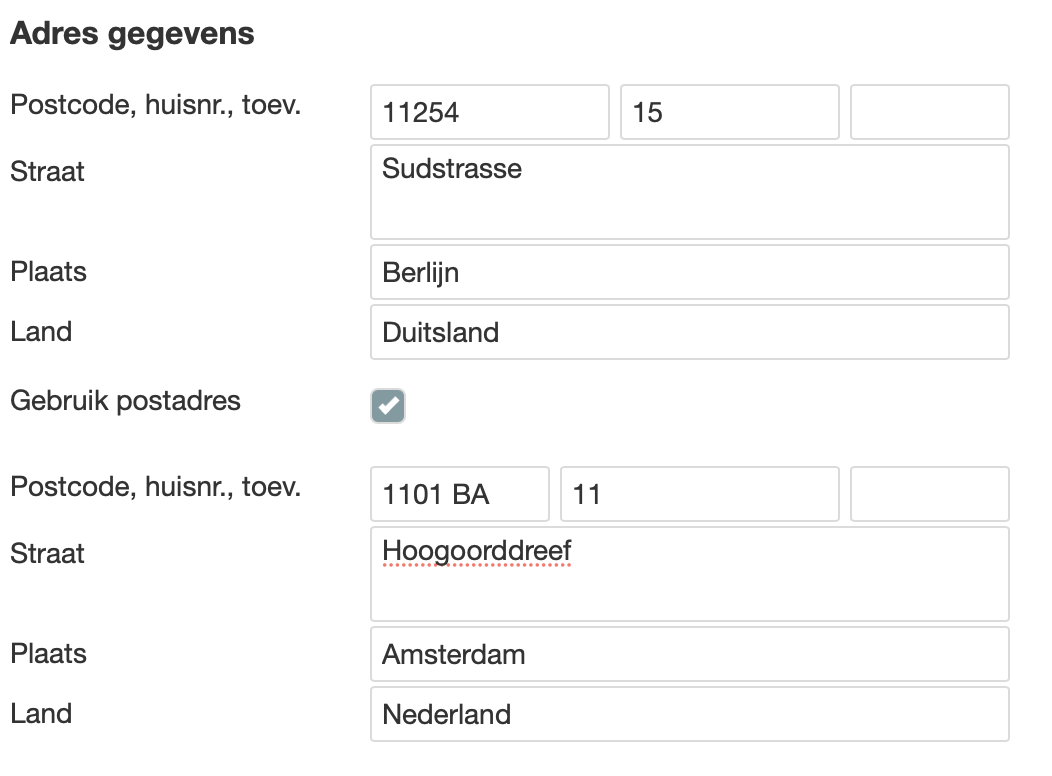The width and height of the screenshot is (1052, 776).
Task: Click the Adres gegevens heading
Action: coord(132,34)
